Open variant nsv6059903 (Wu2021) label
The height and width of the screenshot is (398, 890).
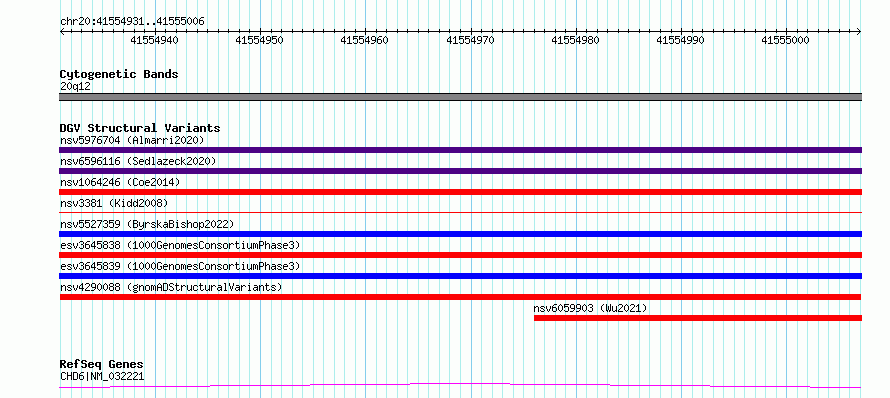click(590, 308)
